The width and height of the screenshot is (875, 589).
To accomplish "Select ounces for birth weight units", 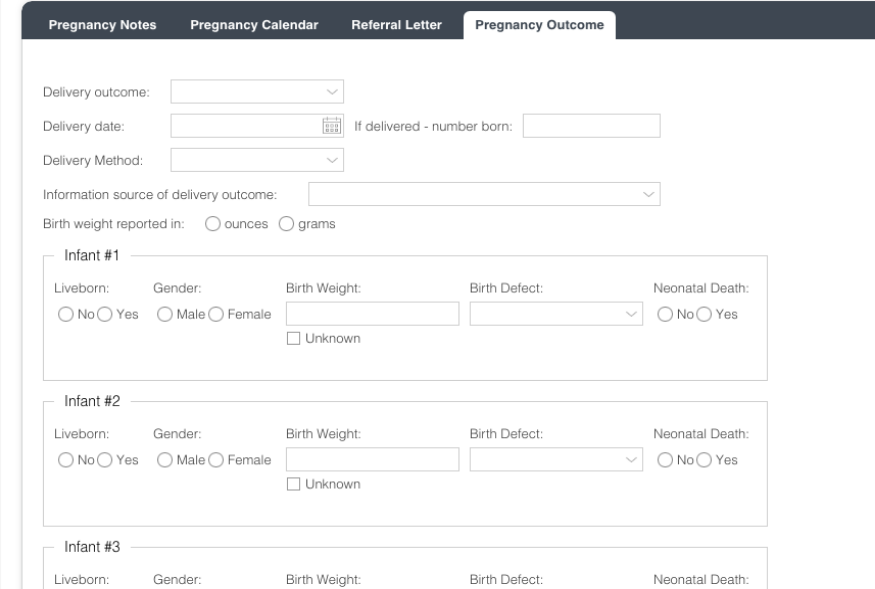I will tap(212, 224).
